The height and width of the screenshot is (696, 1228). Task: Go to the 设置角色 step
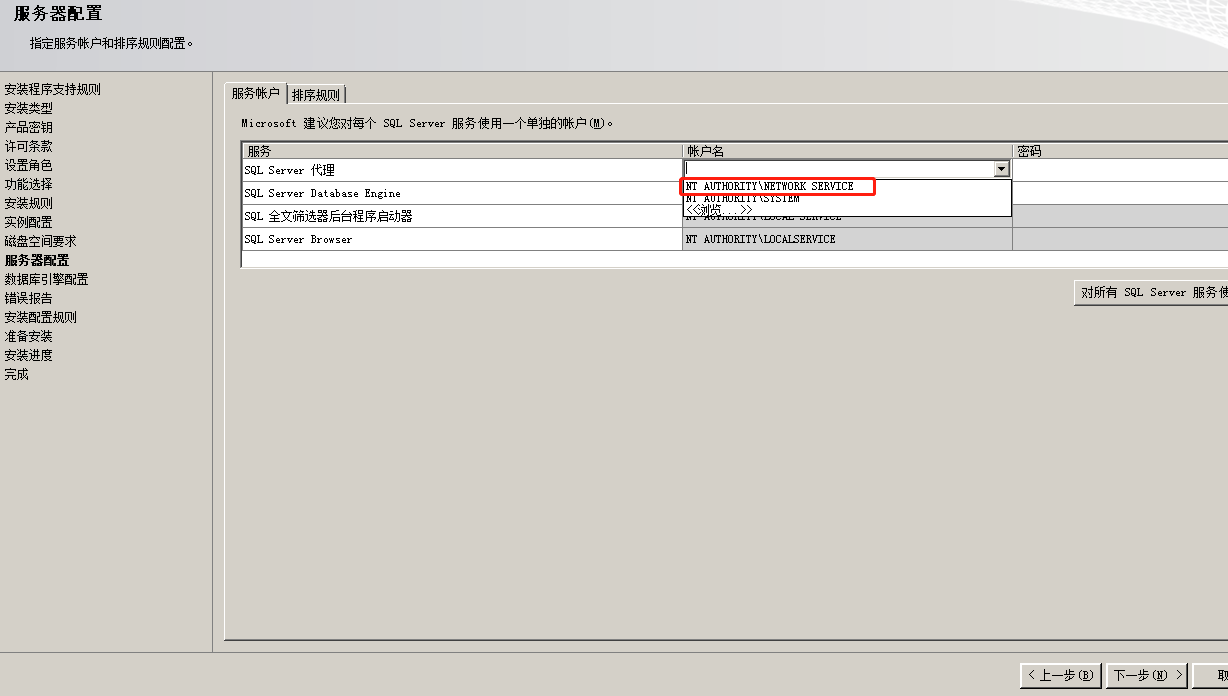28,165
